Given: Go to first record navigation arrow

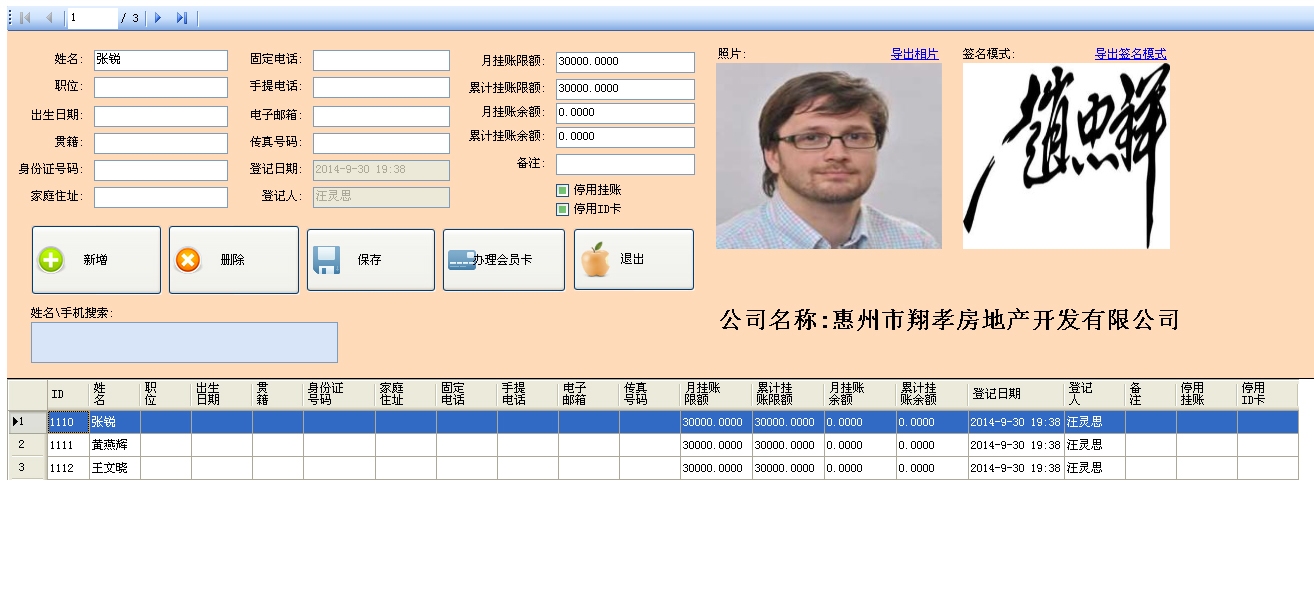Looking at the screenshot, I should coord(25,18).
